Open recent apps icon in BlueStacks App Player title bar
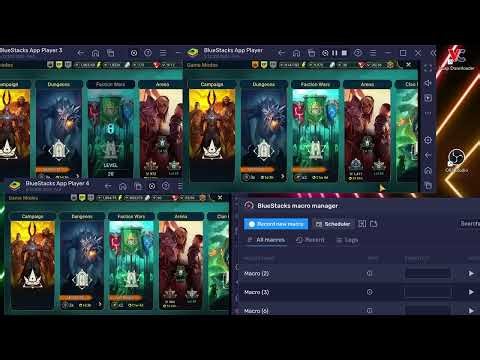The height and width of the screenshot is (360, 480). pos(311,53)
